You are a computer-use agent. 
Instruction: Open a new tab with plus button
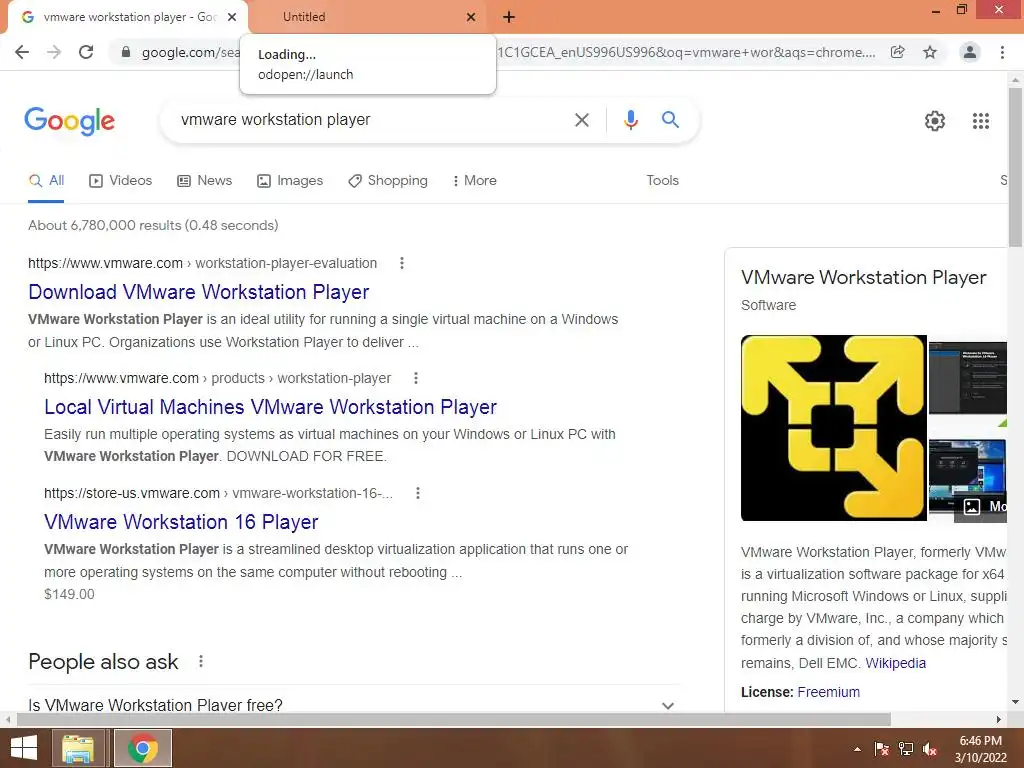(509, 17)
